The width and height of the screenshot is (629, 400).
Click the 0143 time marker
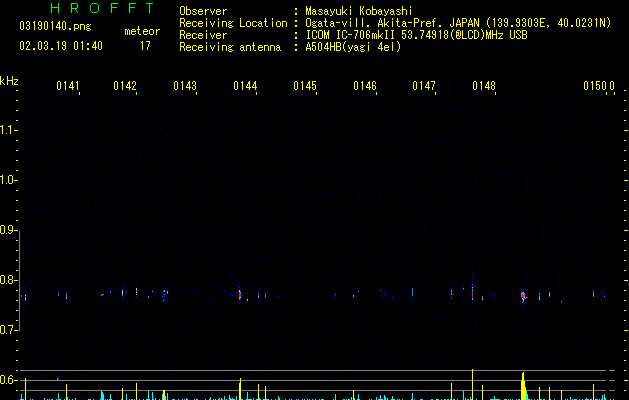[185, 86]
